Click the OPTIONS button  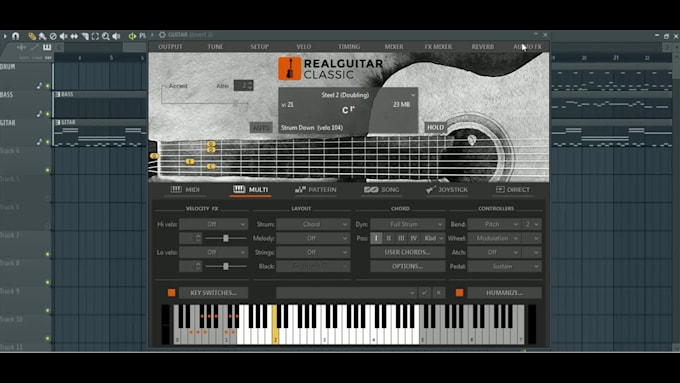(x=407, y=266)
